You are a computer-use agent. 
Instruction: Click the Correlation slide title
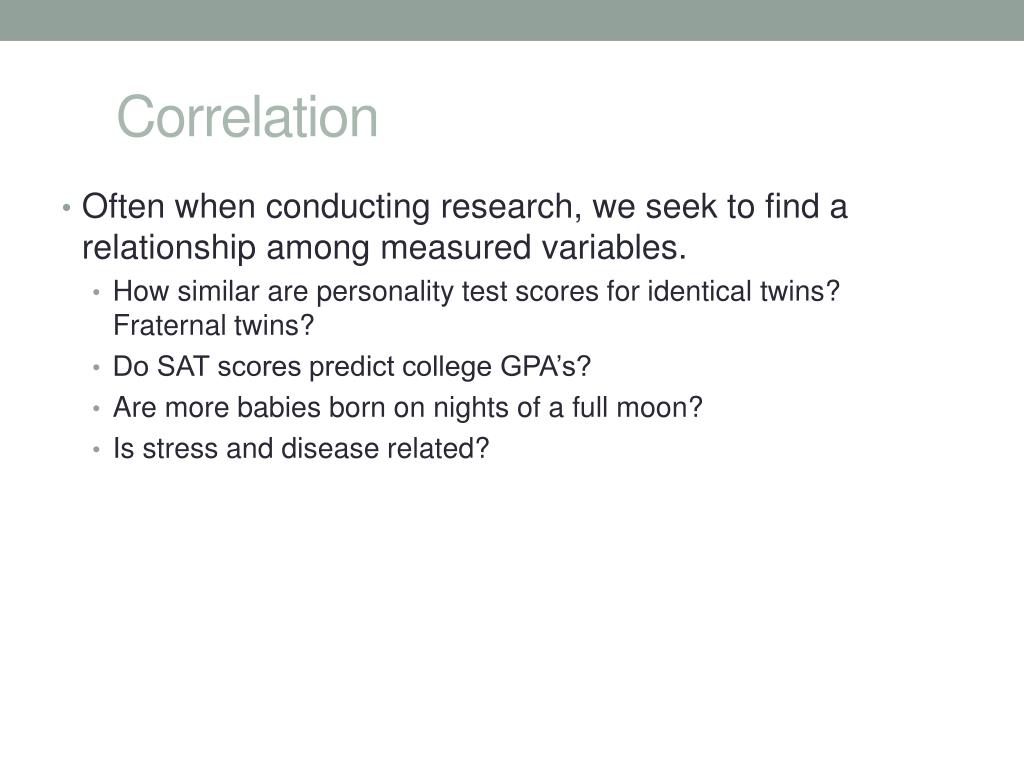(x=247, y=117)
